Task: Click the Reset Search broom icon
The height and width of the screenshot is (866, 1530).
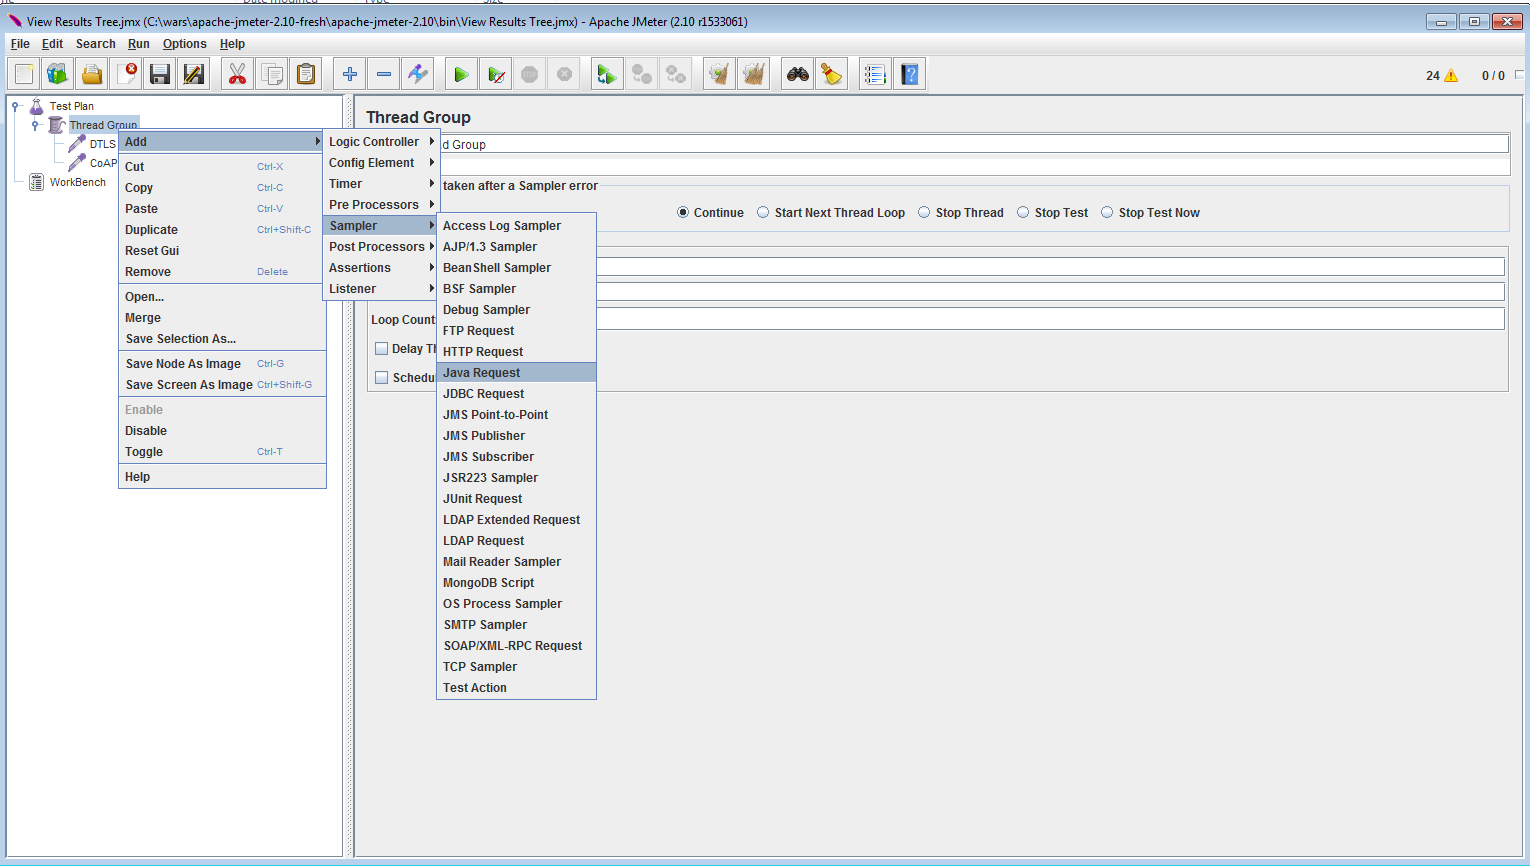Action: (831, 74)
